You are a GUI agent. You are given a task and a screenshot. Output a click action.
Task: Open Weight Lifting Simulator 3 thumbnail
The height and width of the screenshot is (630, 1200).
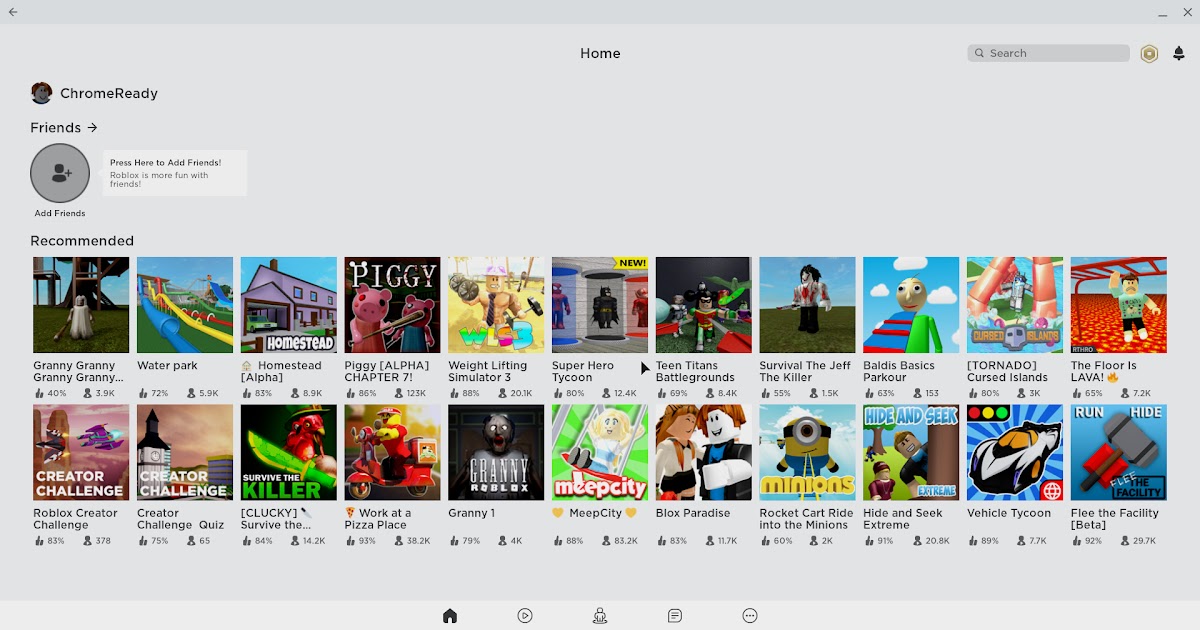click(x=496, y=305)
